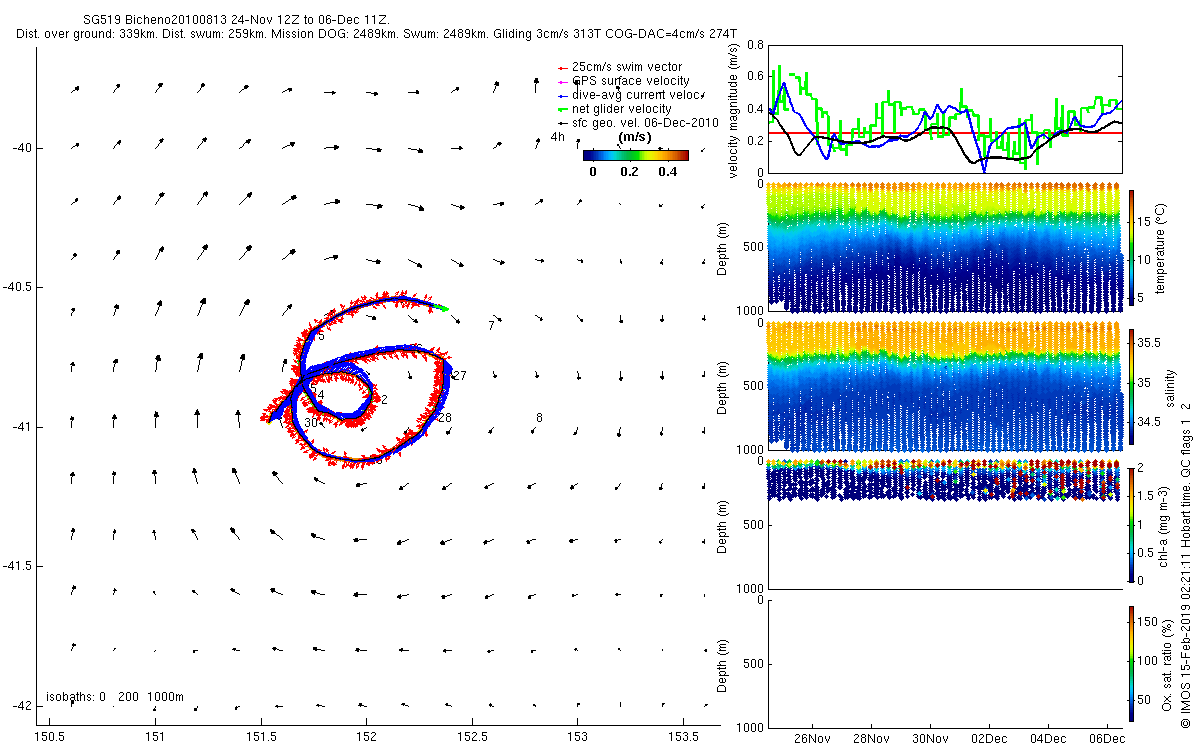Image resolution: width=1200 pixels, height=750 pixels.
Task: Click the 'velocity magnitude (m/s)' axis label
Action: tap(733, 112)
